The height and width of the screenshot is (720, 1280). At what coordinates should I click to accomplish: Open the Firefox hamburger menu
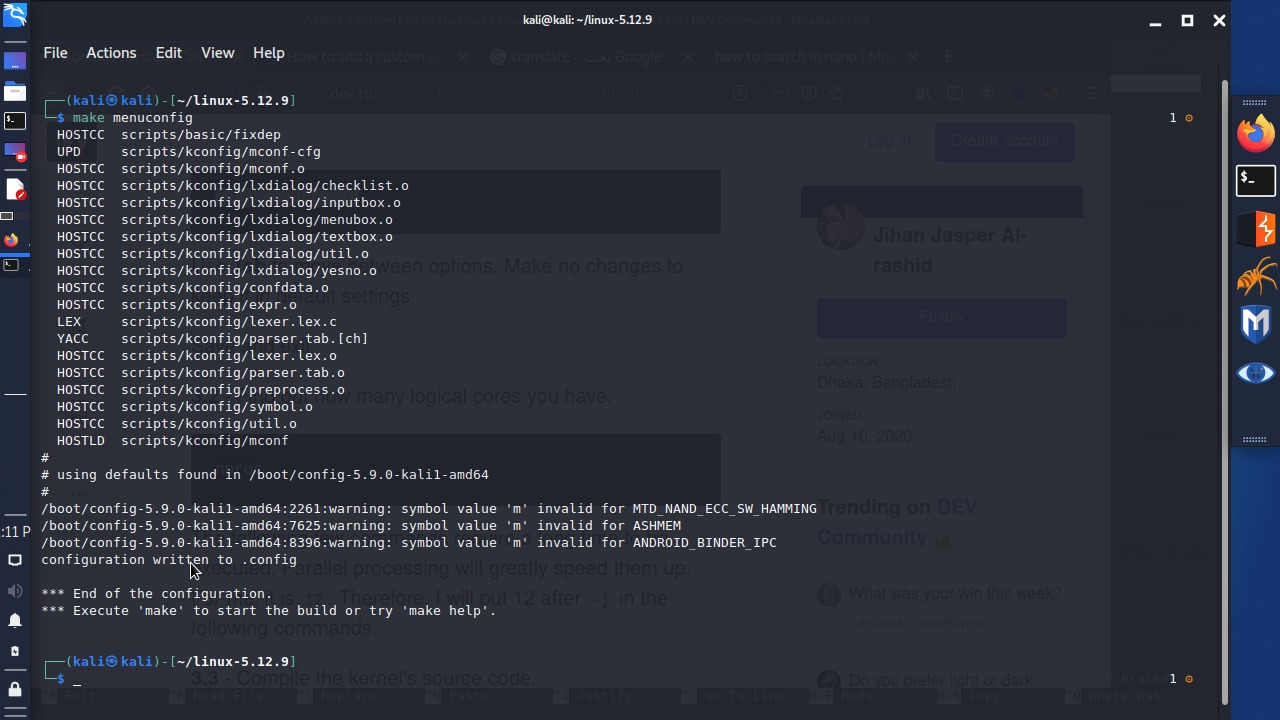coord(1091,93)
